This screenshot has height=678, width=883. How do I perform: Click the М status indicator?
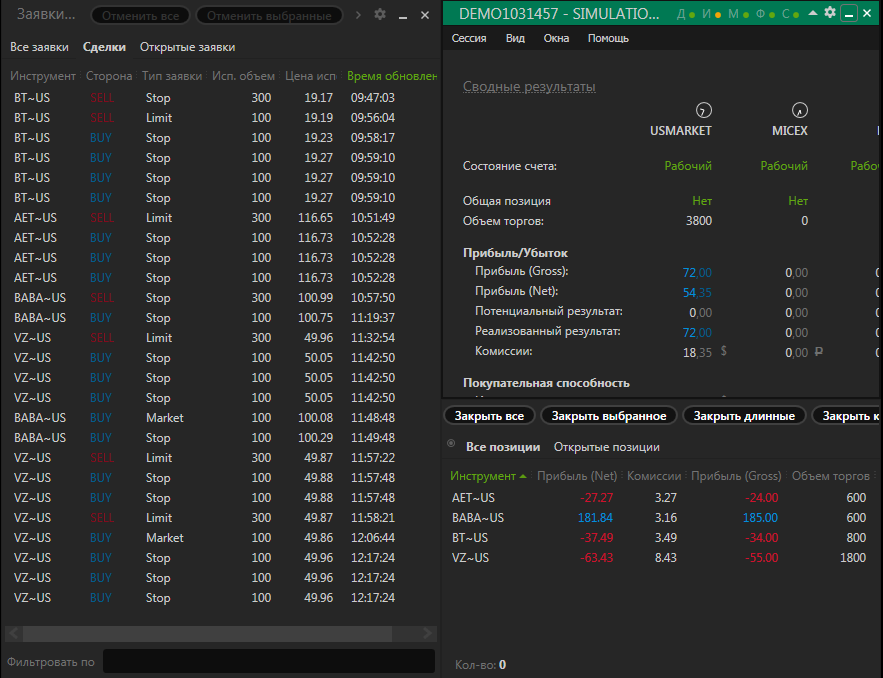point(738,14)
